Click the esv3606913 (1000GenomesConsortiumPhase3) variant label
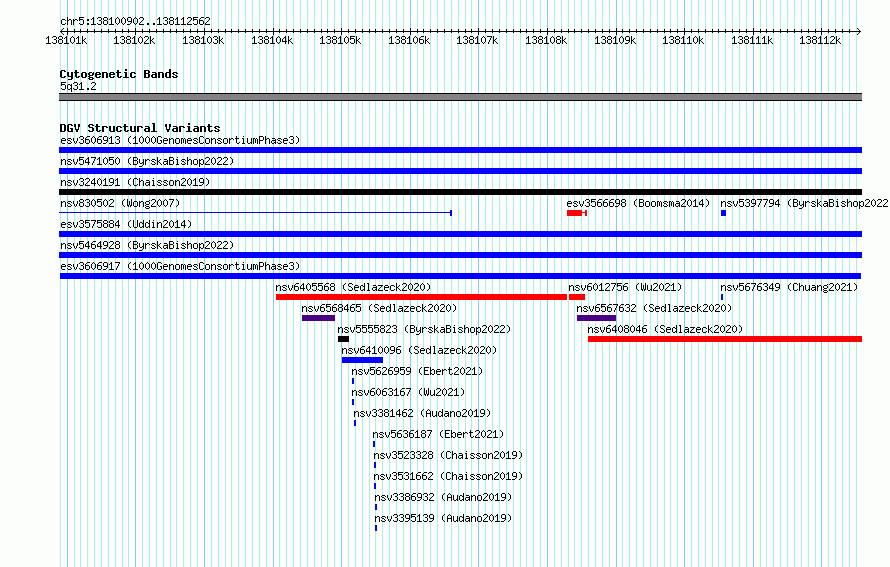The image size is (890, 567). point(180,140)
